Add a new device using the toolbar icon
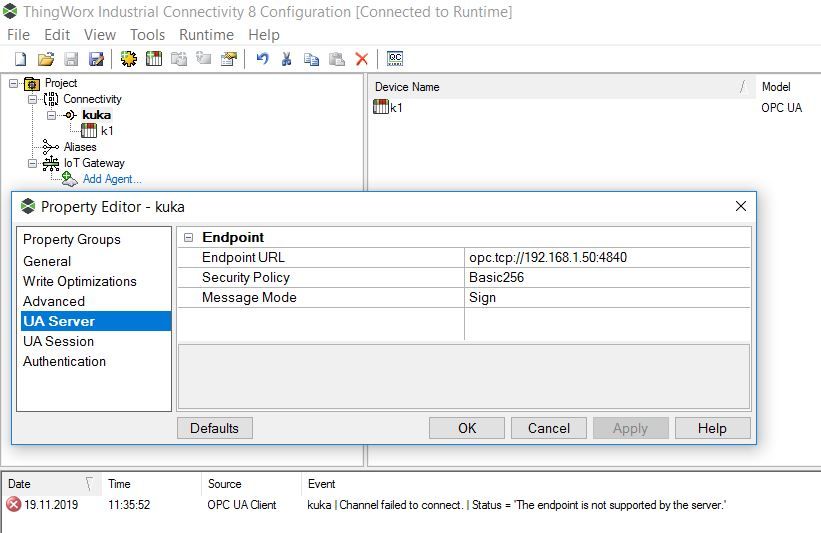821x533 pixels. click(x=154, y=59)
